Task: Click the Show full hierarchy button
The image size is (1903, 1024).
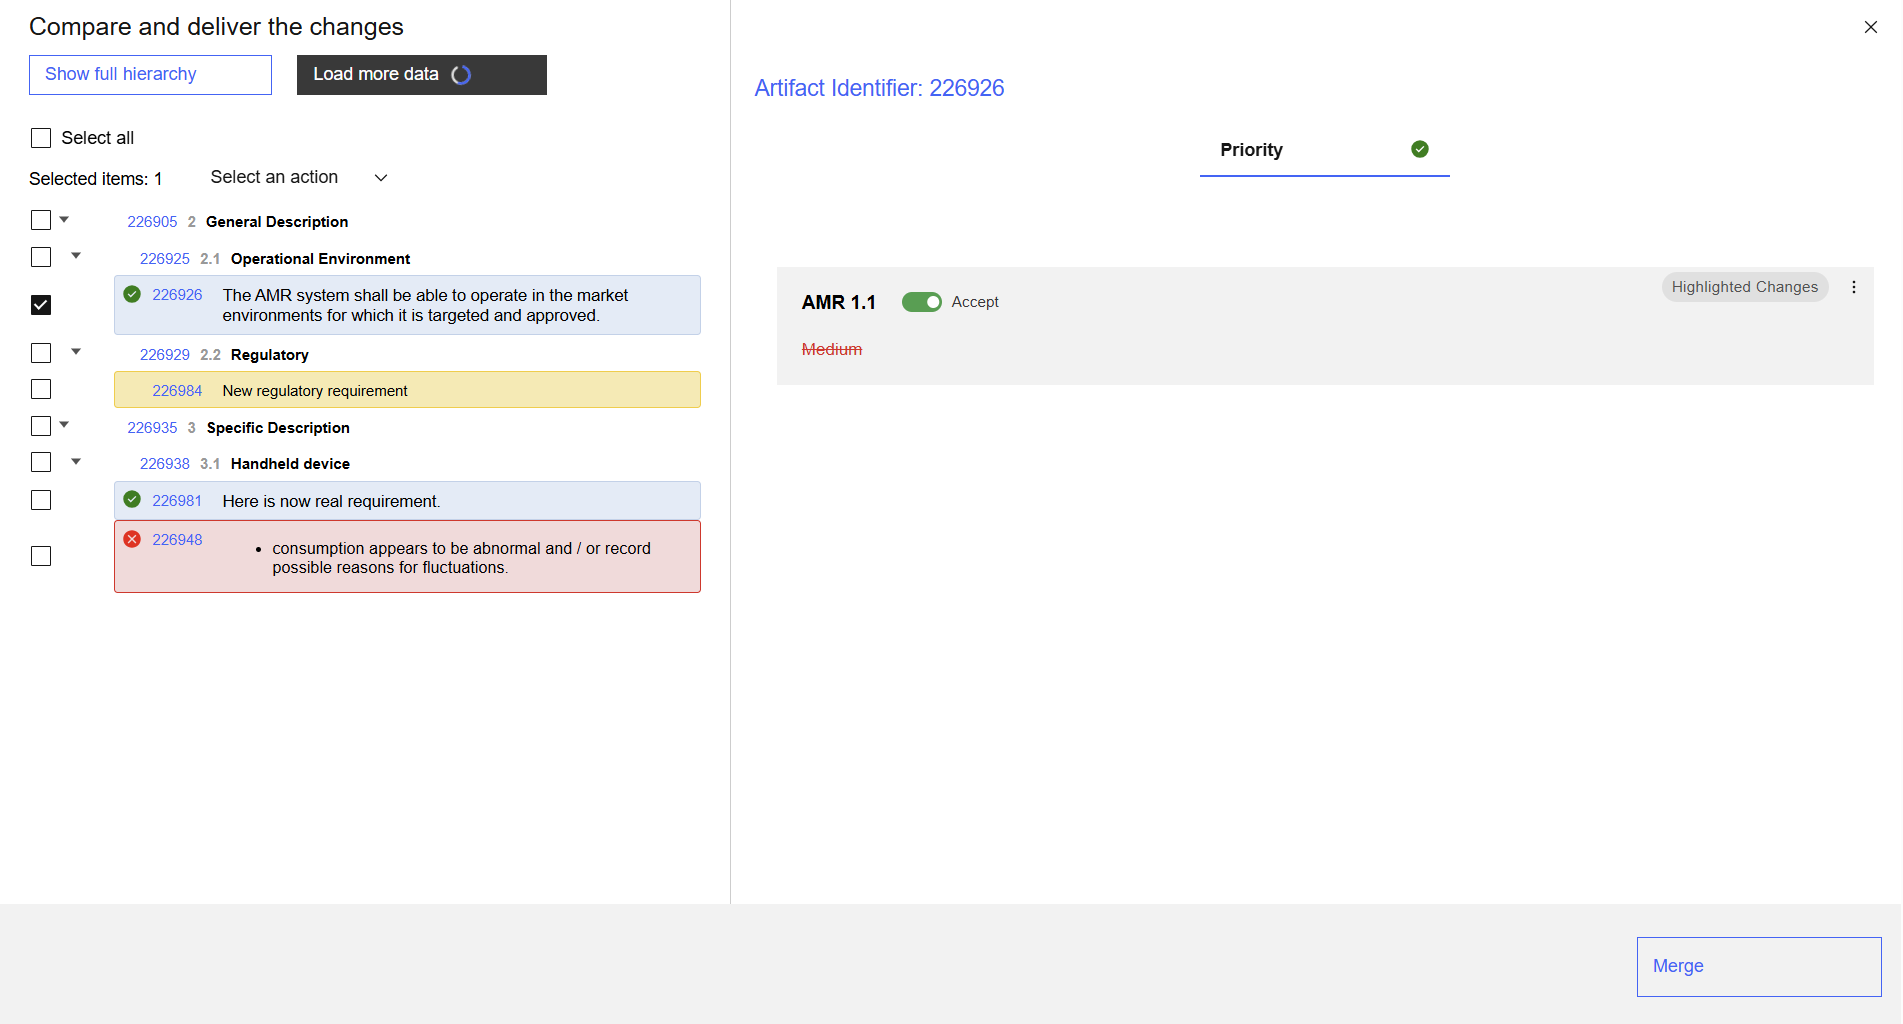Action: 150,75
